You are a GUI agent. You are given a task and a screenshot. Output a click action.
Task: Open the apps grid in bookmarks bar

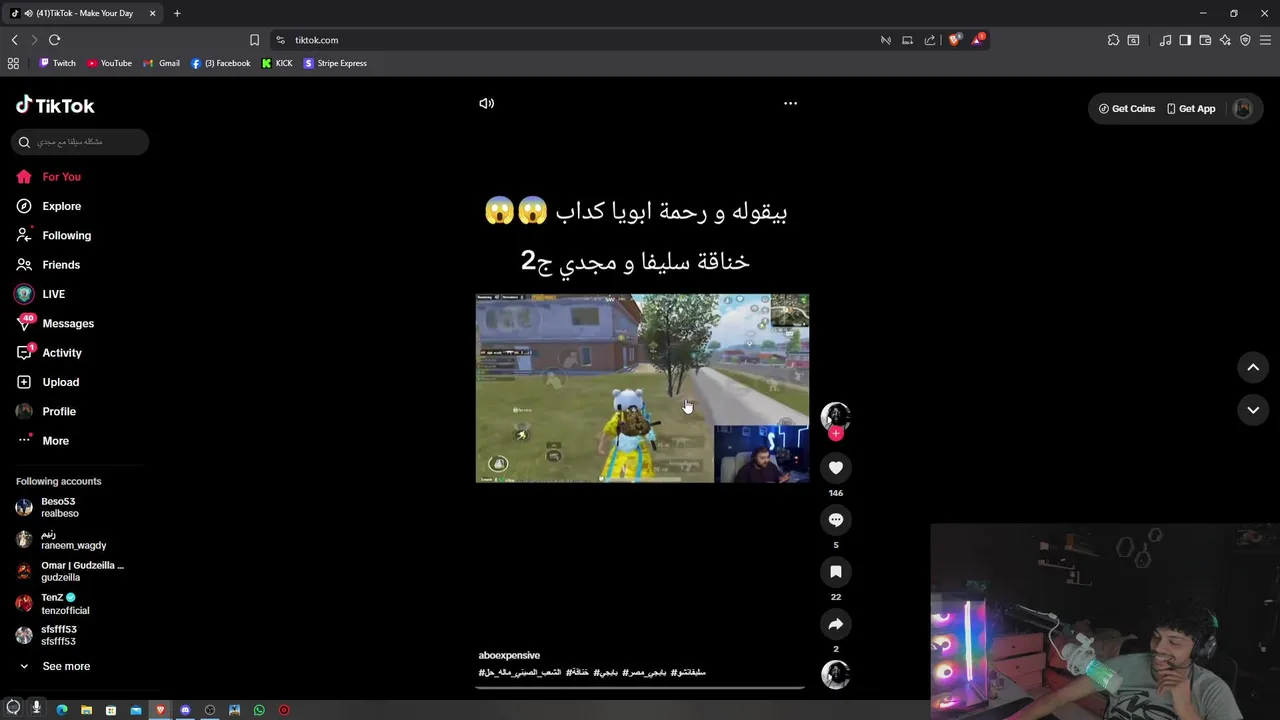(x=13, y=63)
